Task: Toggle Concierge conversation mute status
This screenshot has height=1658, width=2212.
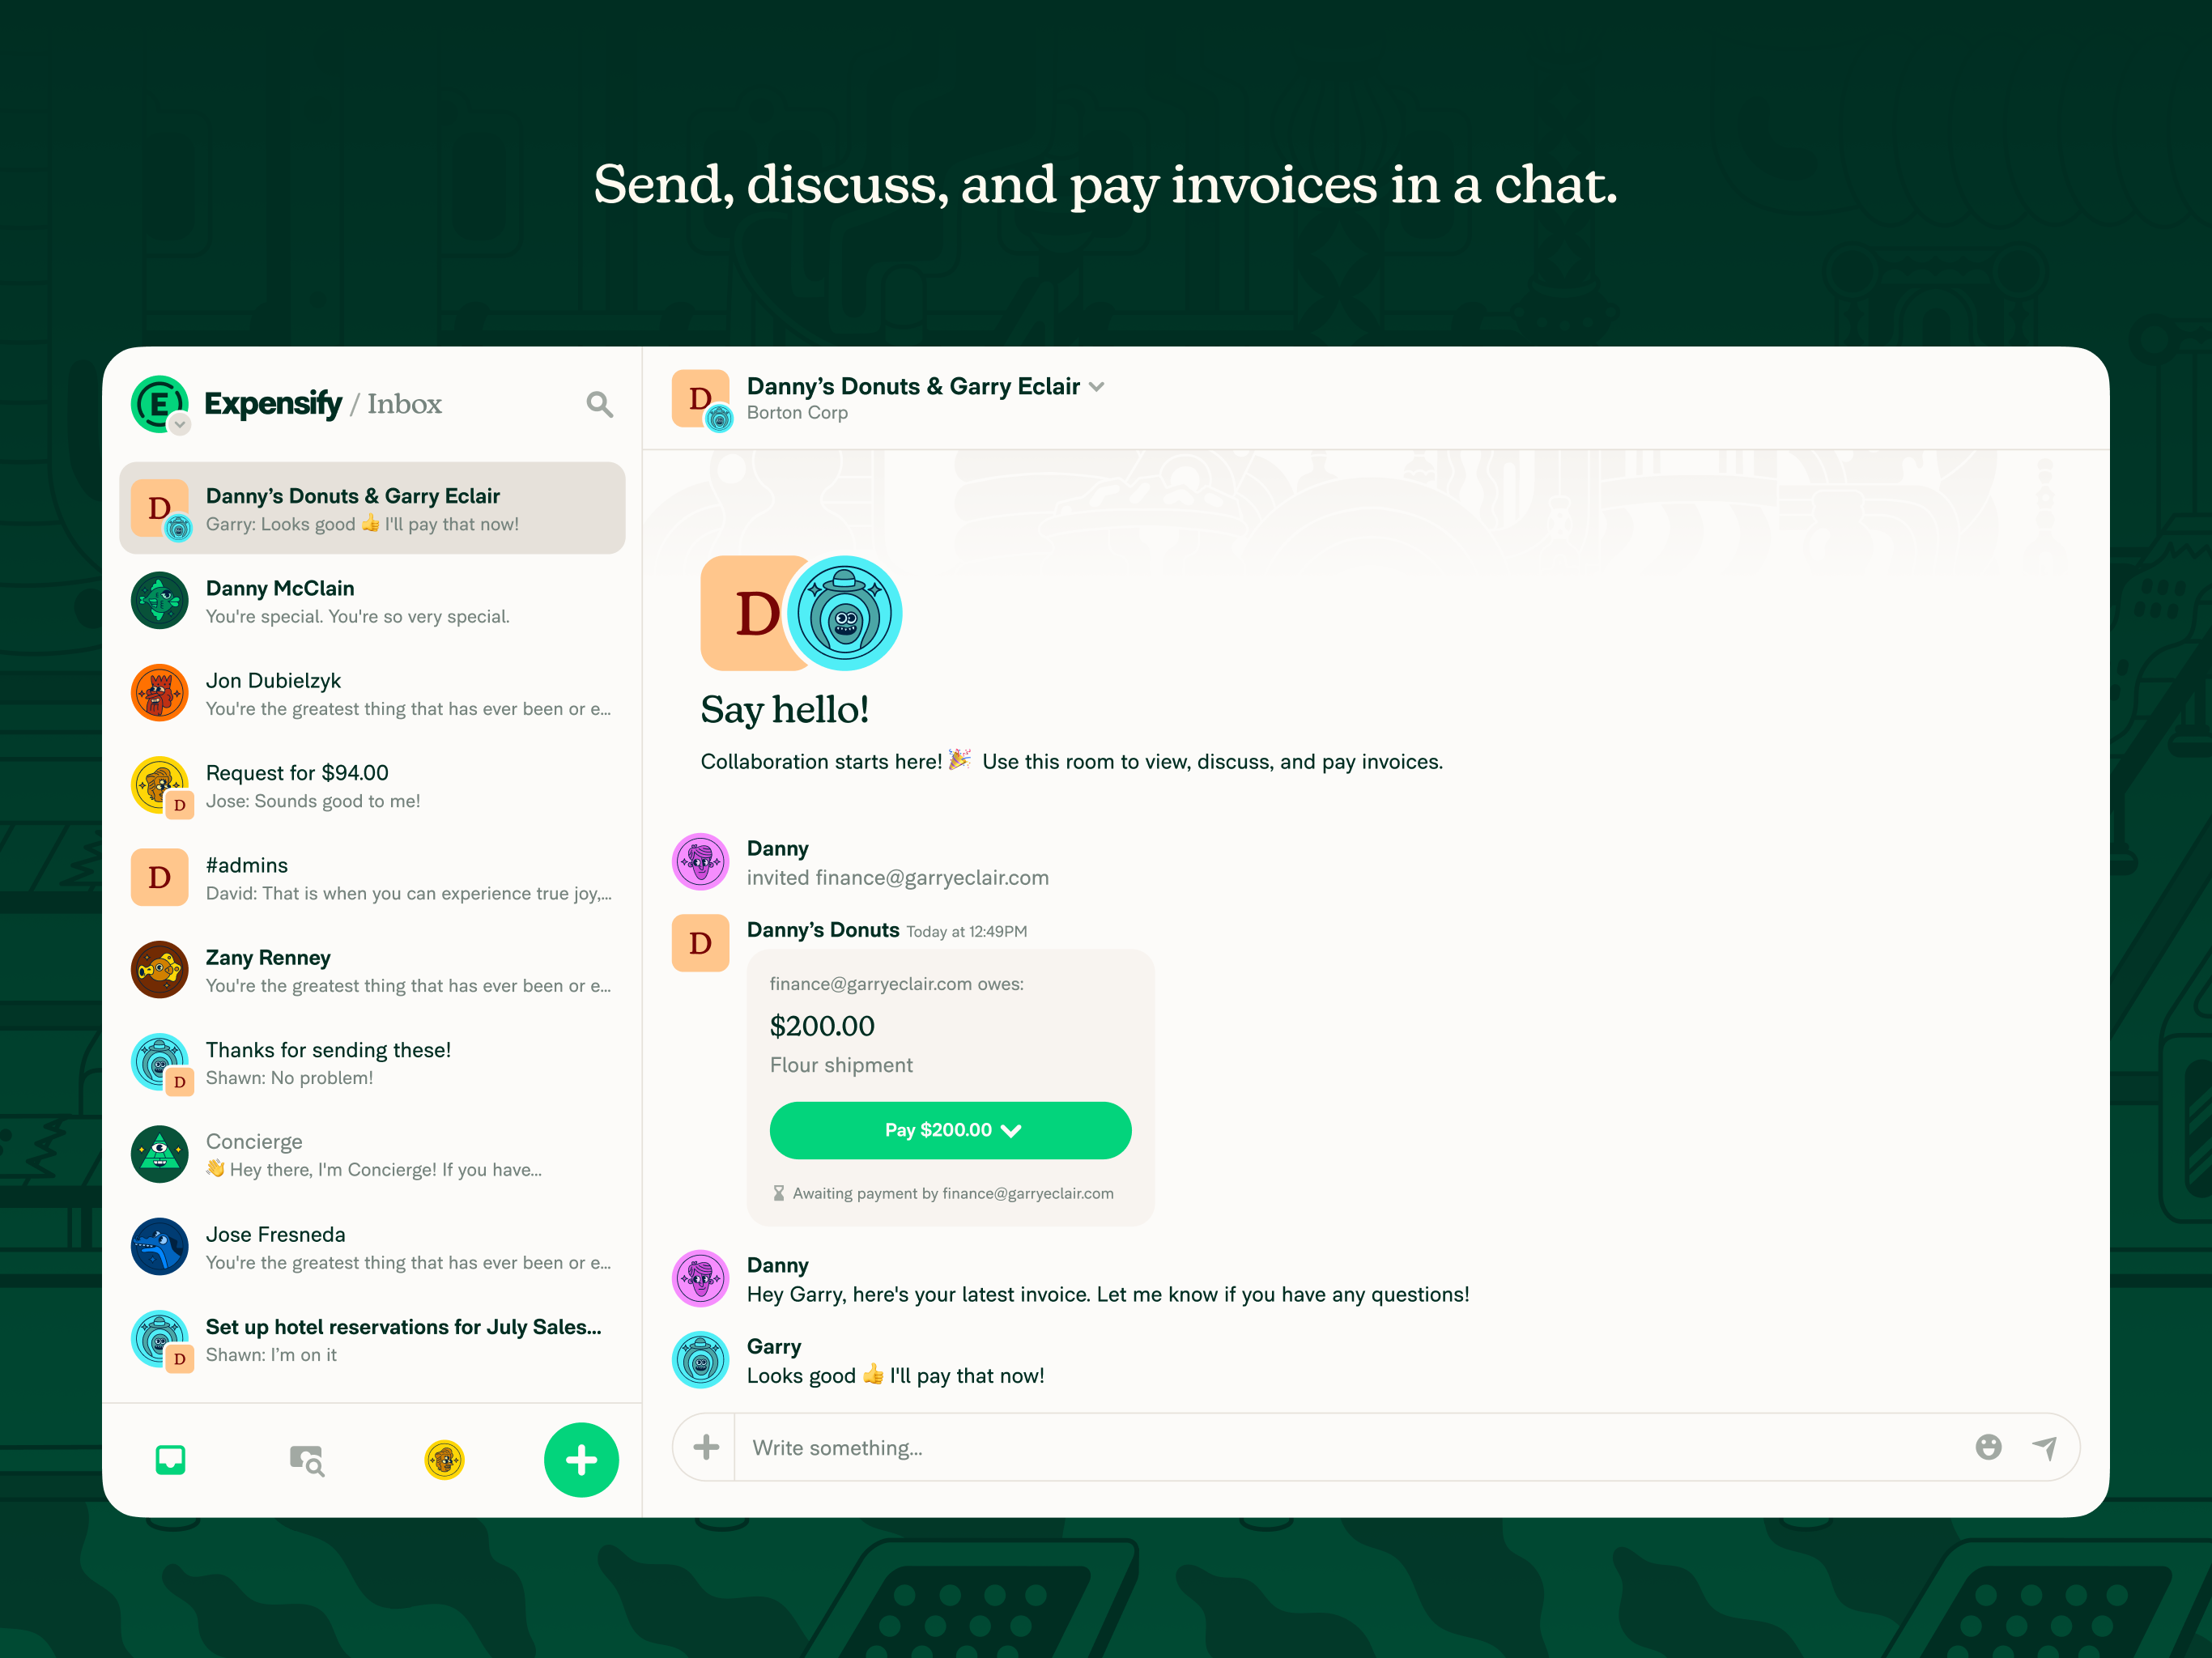Action: pos(371,1153)
